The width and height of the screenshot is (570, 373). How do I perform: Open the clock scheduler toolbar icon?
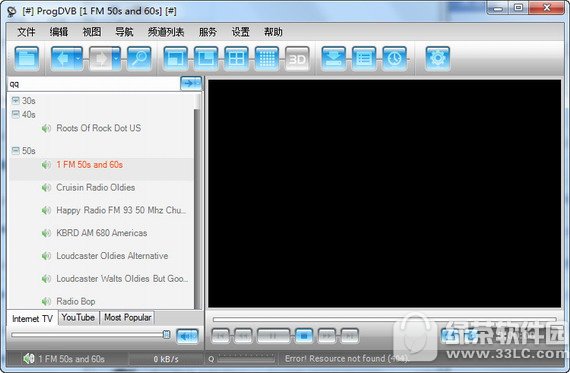click(x=394, y=59)
